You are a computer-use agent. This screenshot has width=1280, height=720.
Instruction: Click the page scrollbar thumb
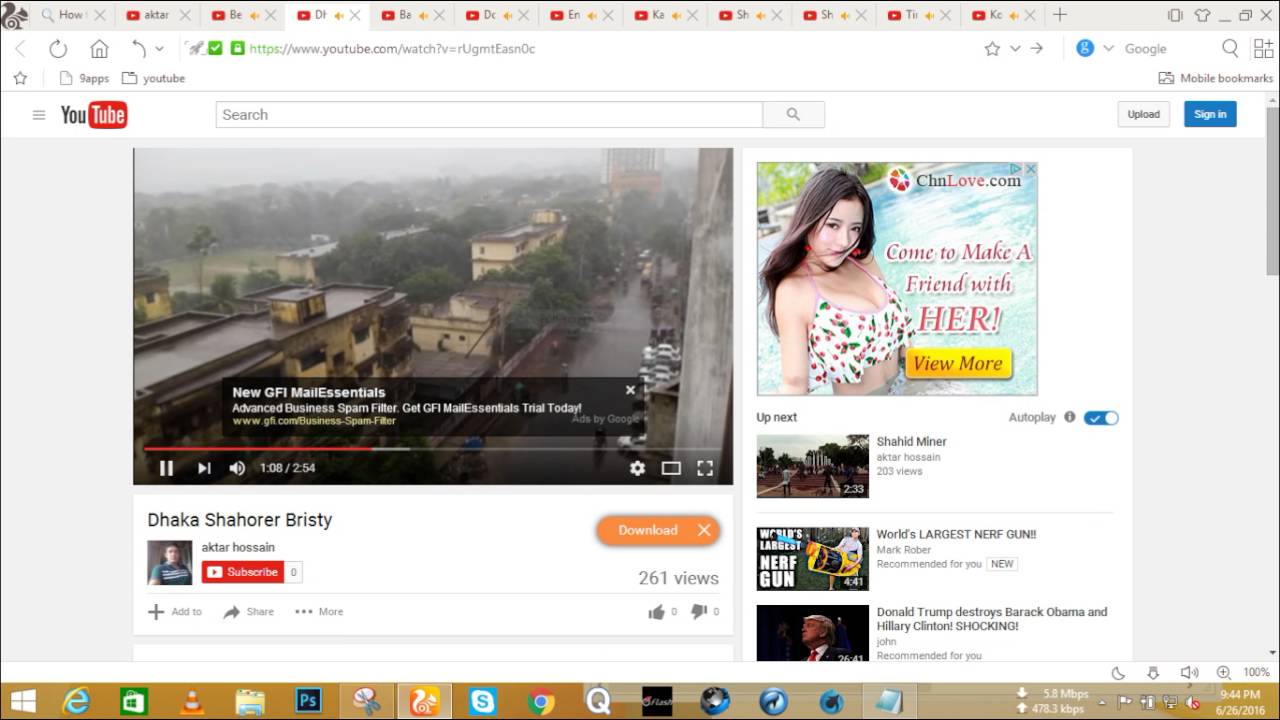click(1272, 189)
